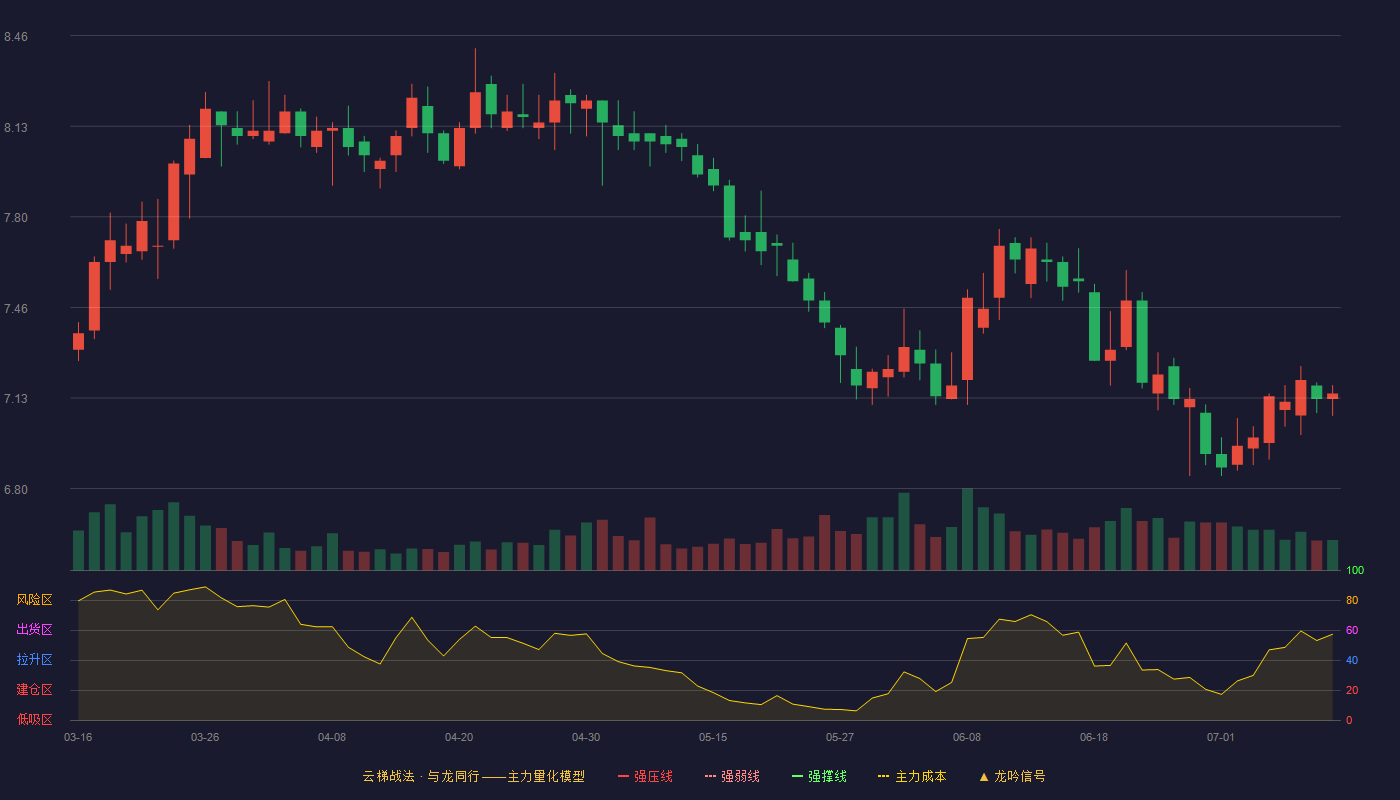The width and height of the screenshot is (1400, 800).
Task: Toggle the 强撑线 legend series
Action: (819, 776)
